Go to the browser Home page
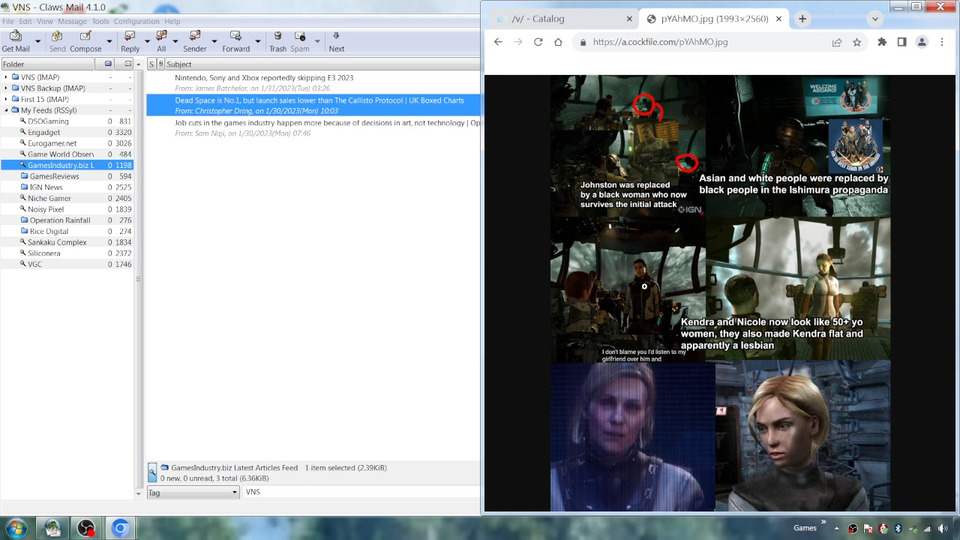 coord(558,42)
